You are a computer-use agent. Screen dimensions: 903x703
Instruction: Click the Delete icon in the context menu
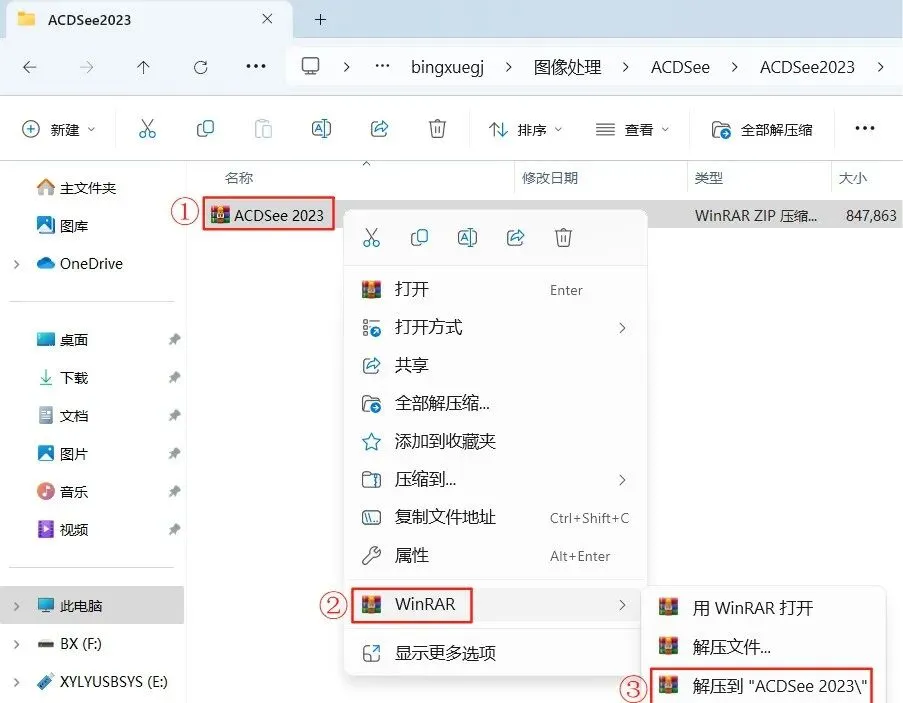[x=563, y=237]
